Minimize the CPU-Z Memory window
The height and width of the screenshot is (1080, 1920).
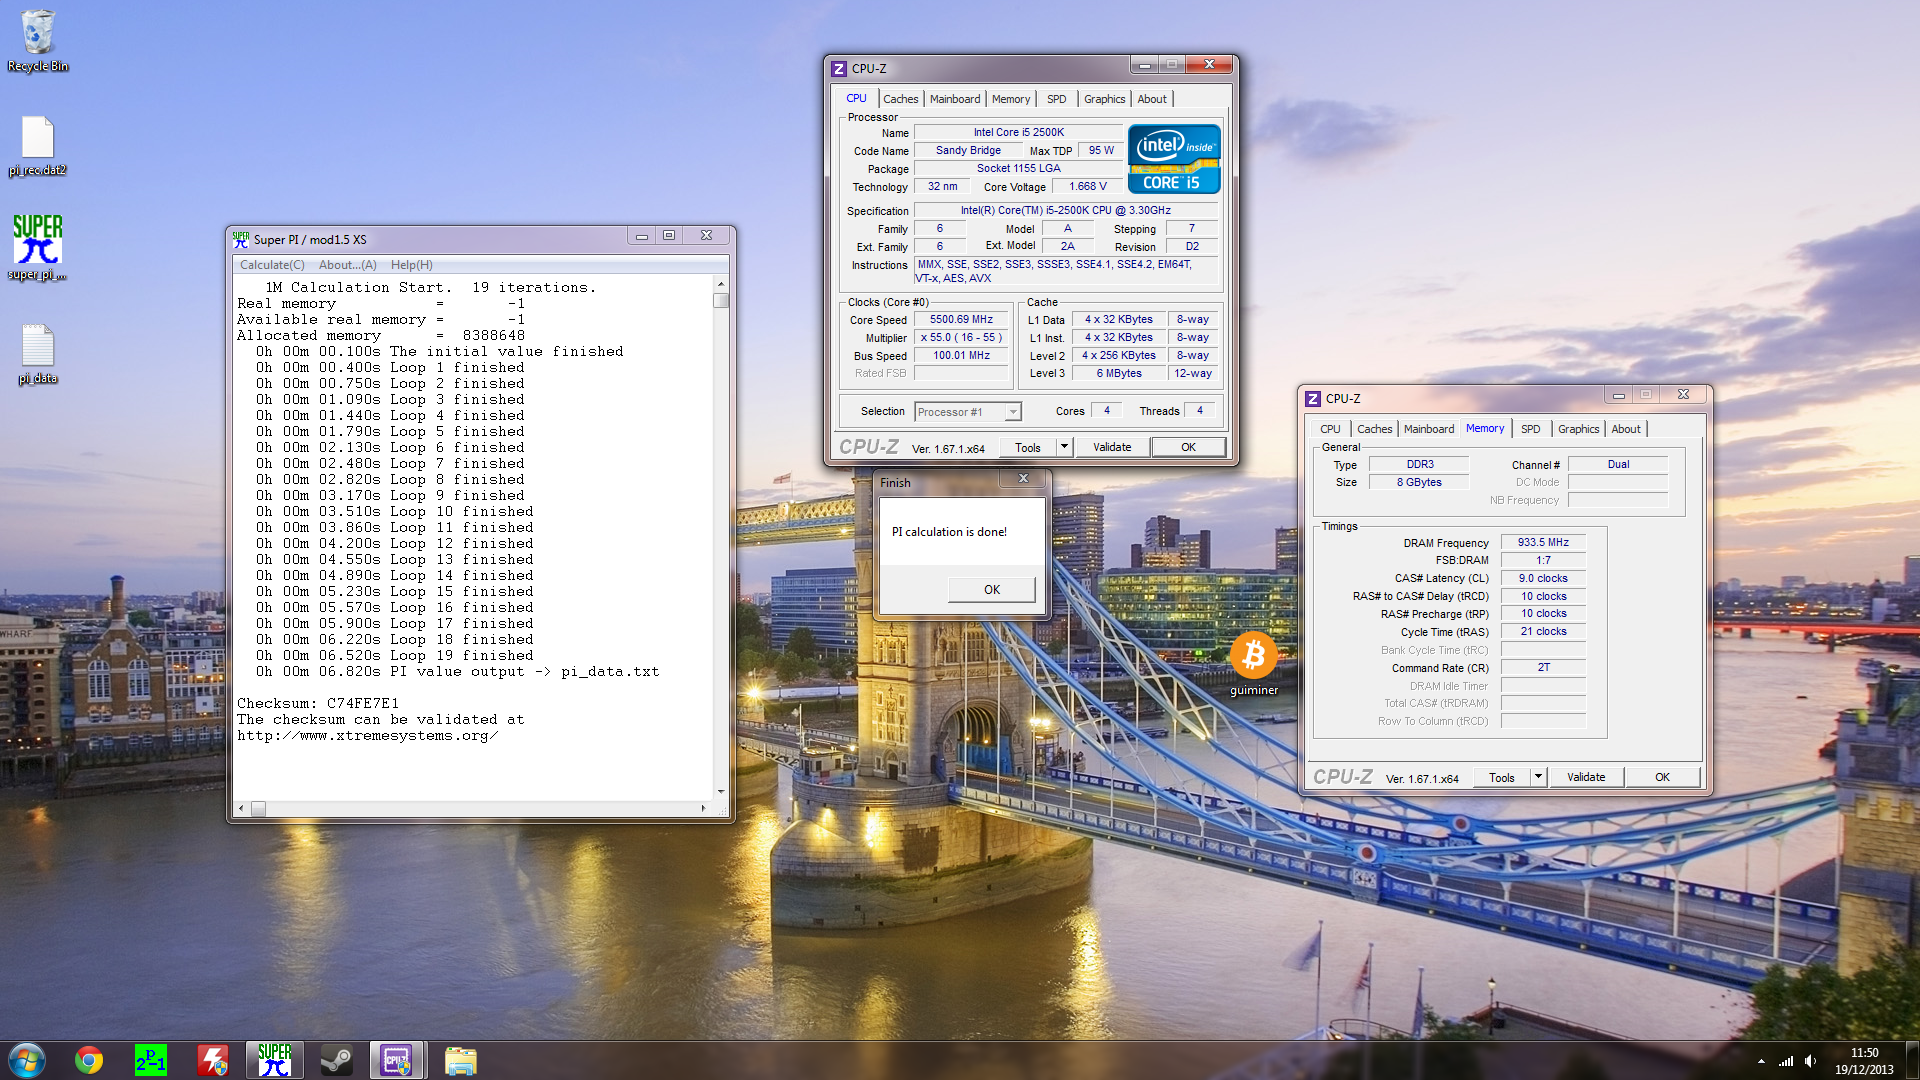[1618, 395]
